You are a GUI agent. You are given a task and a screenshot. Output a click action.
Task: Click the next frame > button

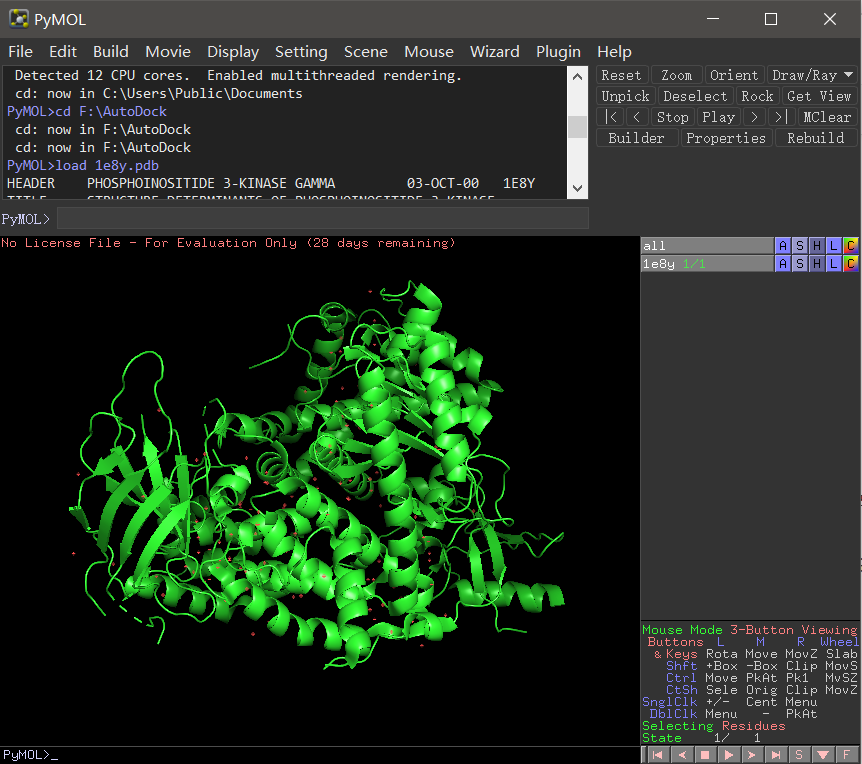pos(755,117)
